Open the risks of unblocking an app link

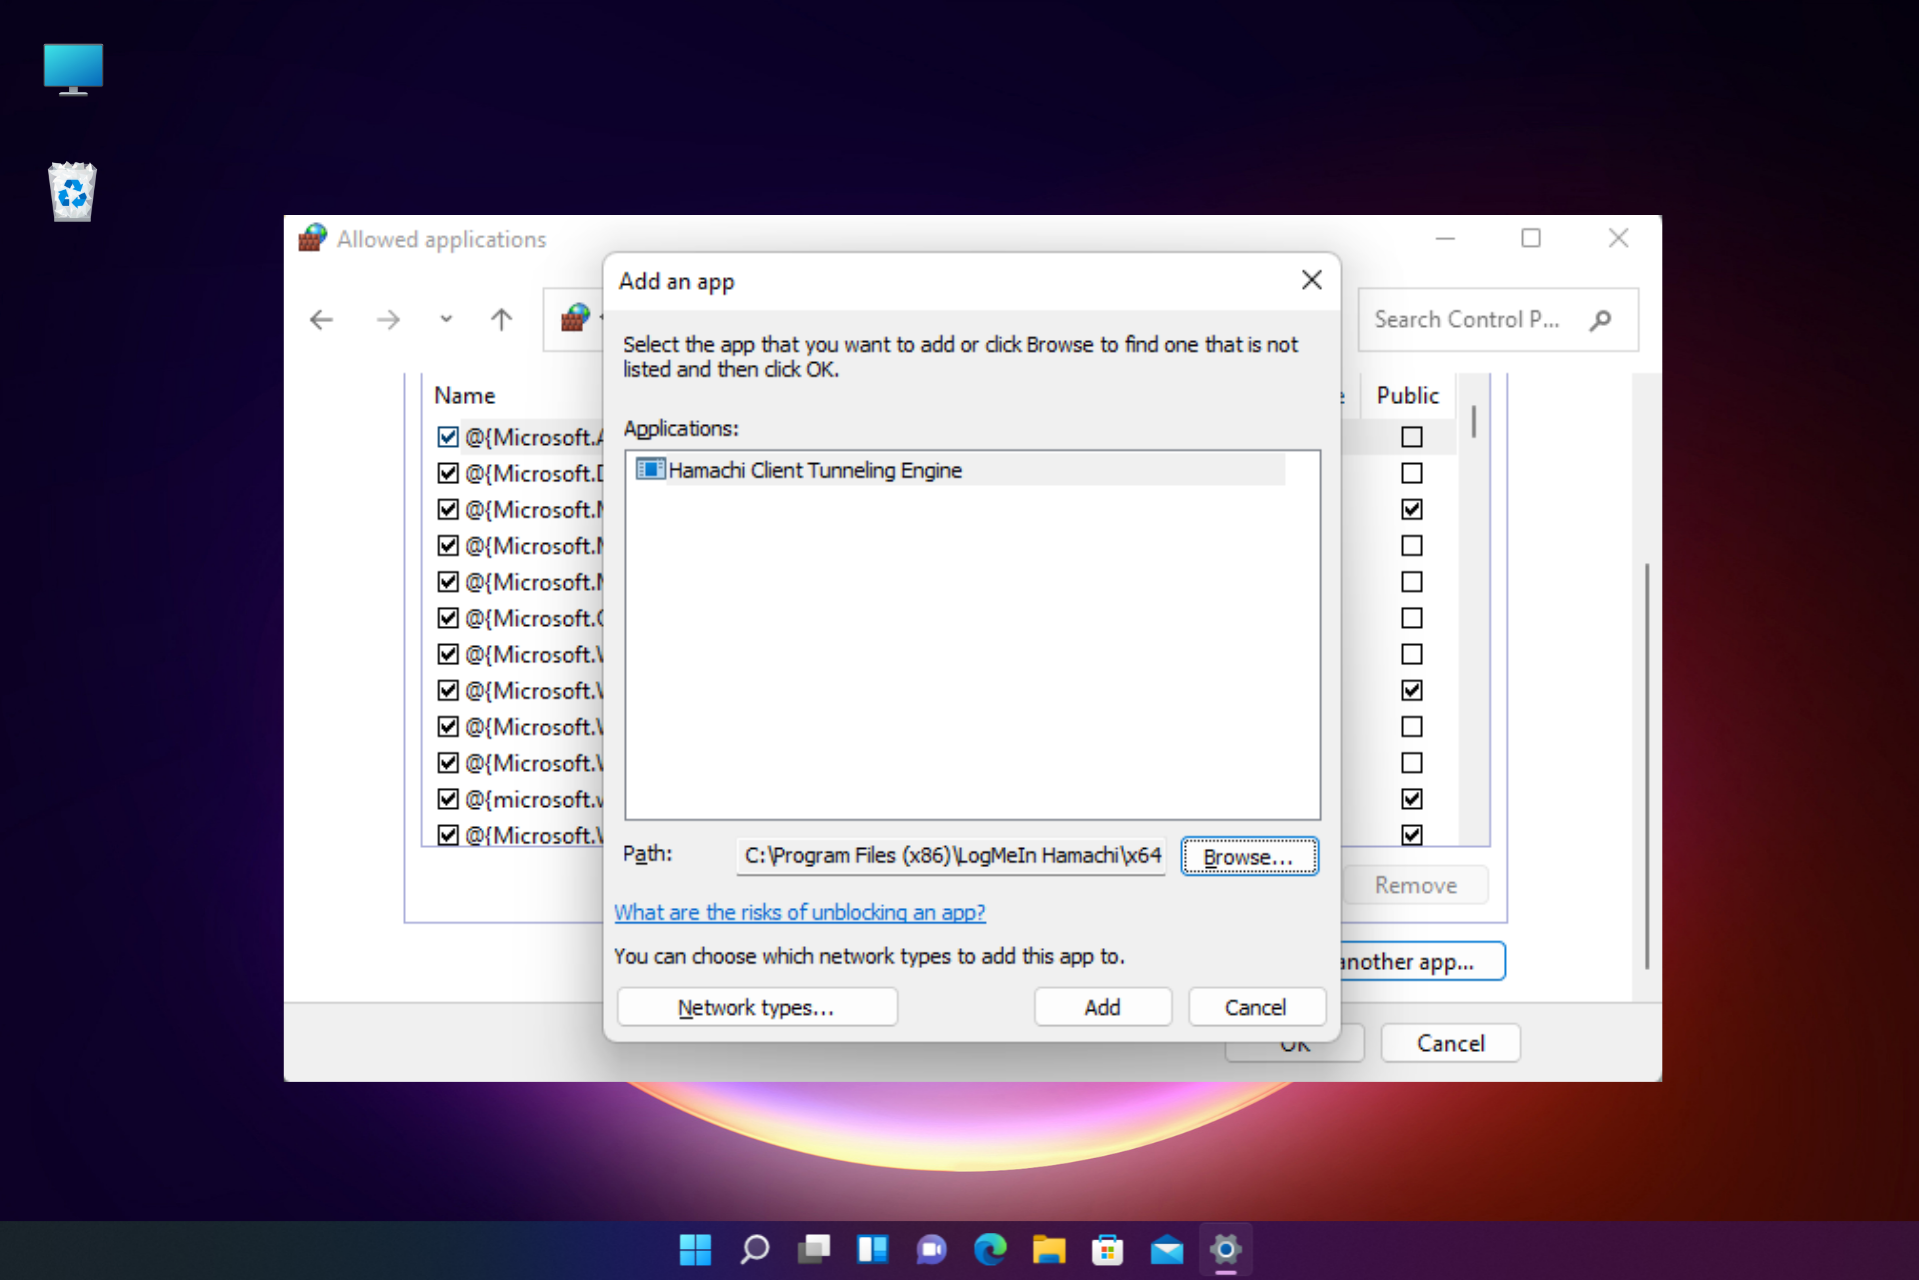(800, 912)
